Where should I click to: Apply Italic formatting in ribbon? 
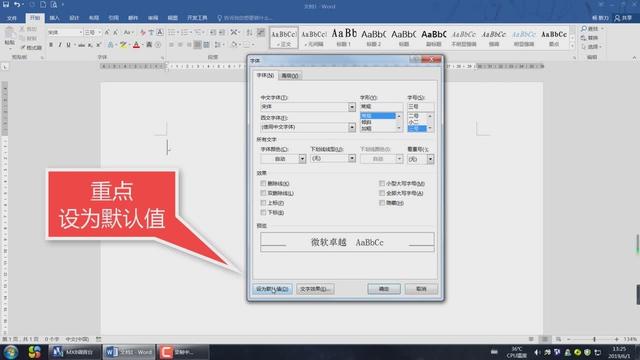(x=60, y=45)
